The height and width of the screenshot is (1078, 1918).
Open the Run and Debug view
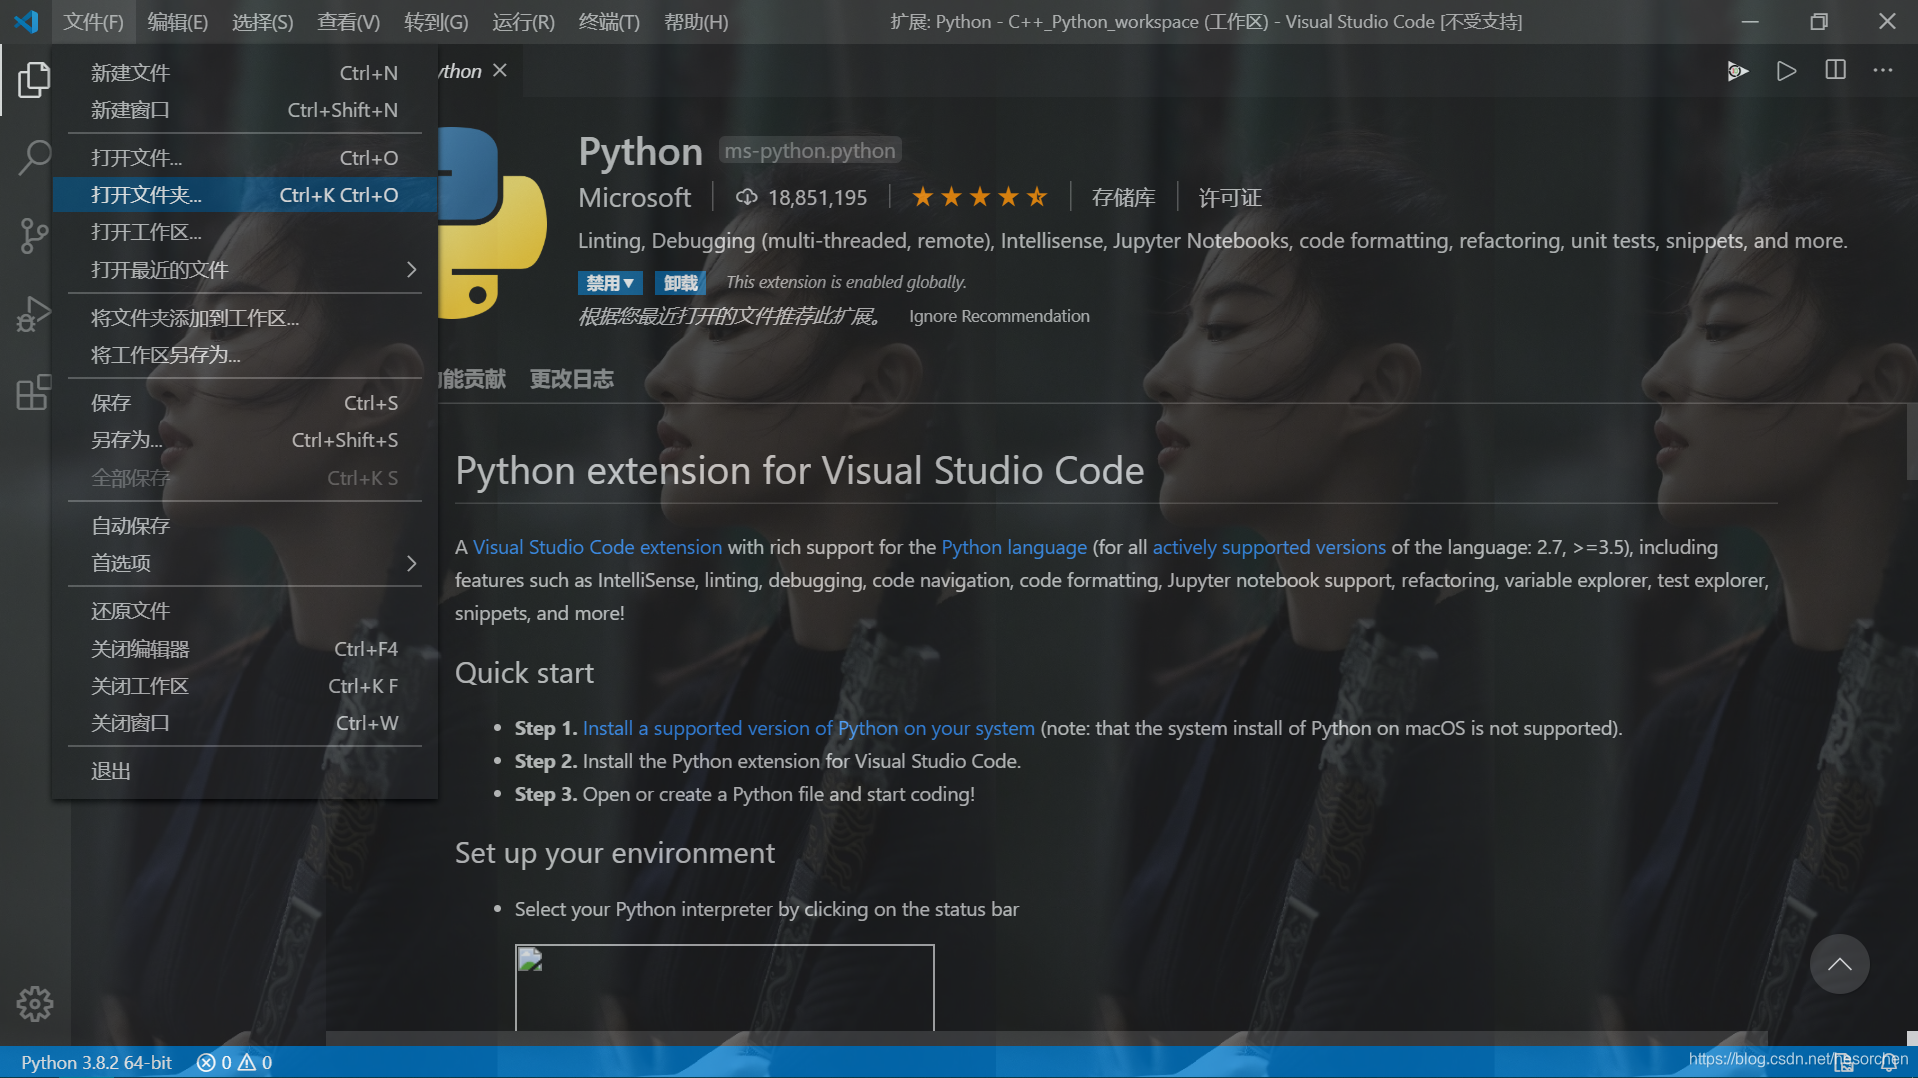click(x=34, y=314)
